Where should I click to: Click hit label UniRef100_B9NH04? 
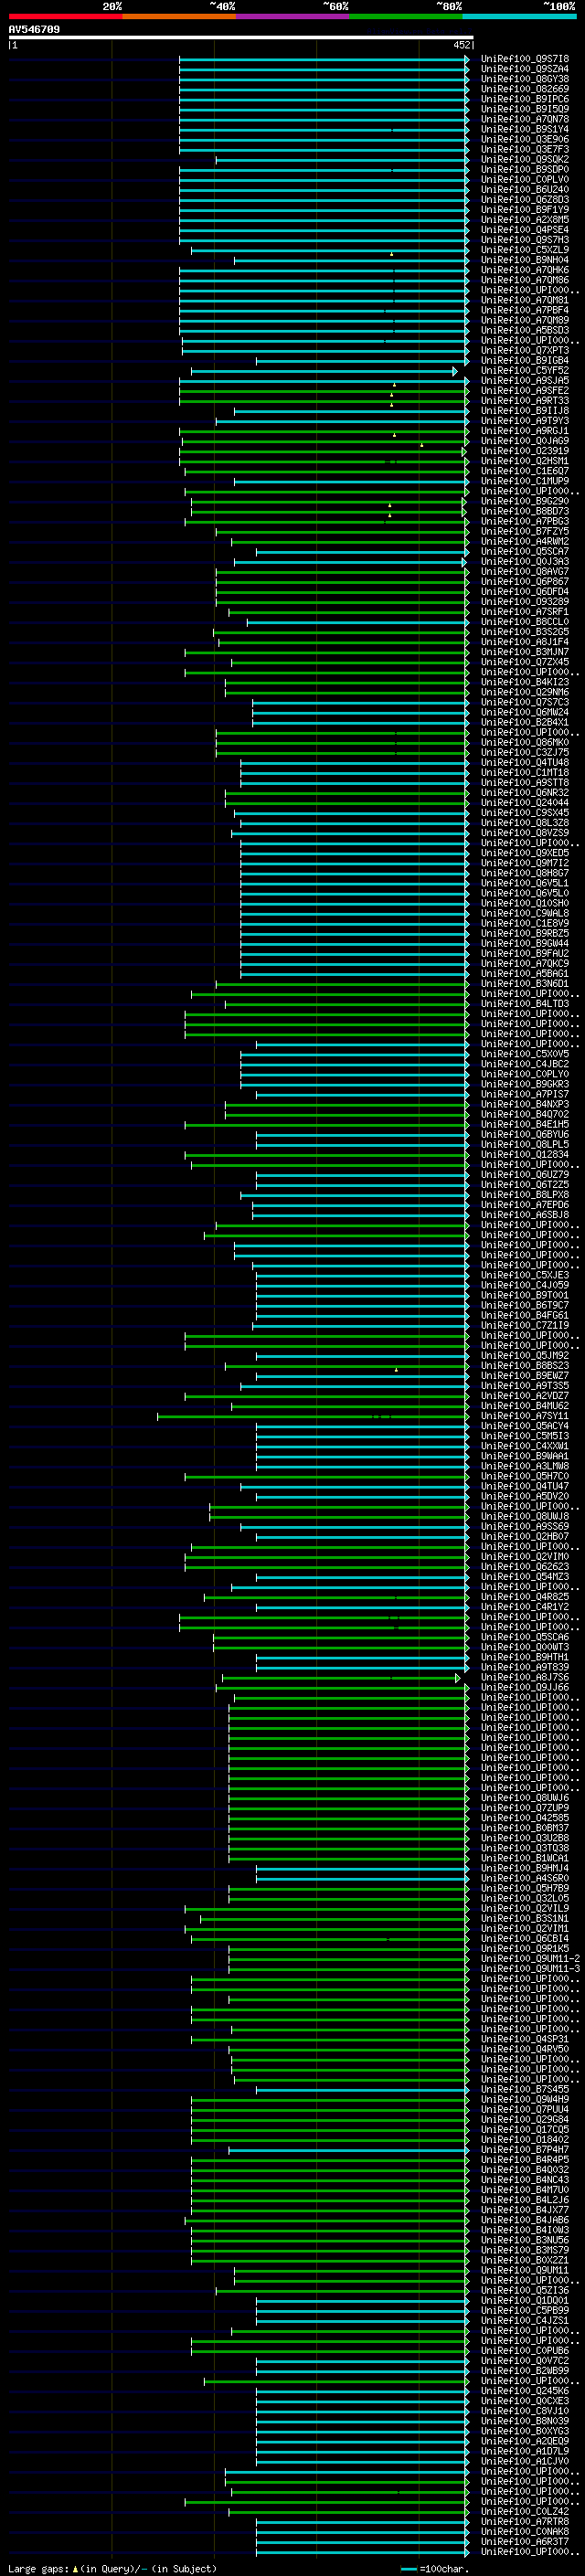click(x=525, y=260)
